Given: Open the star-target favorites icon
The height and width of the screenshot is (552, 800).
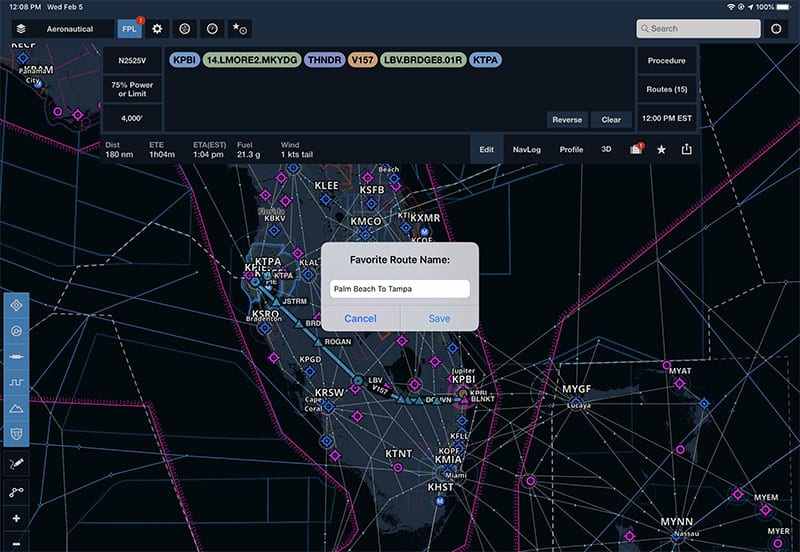Looking at the screenshot, I should pos(240,29).
